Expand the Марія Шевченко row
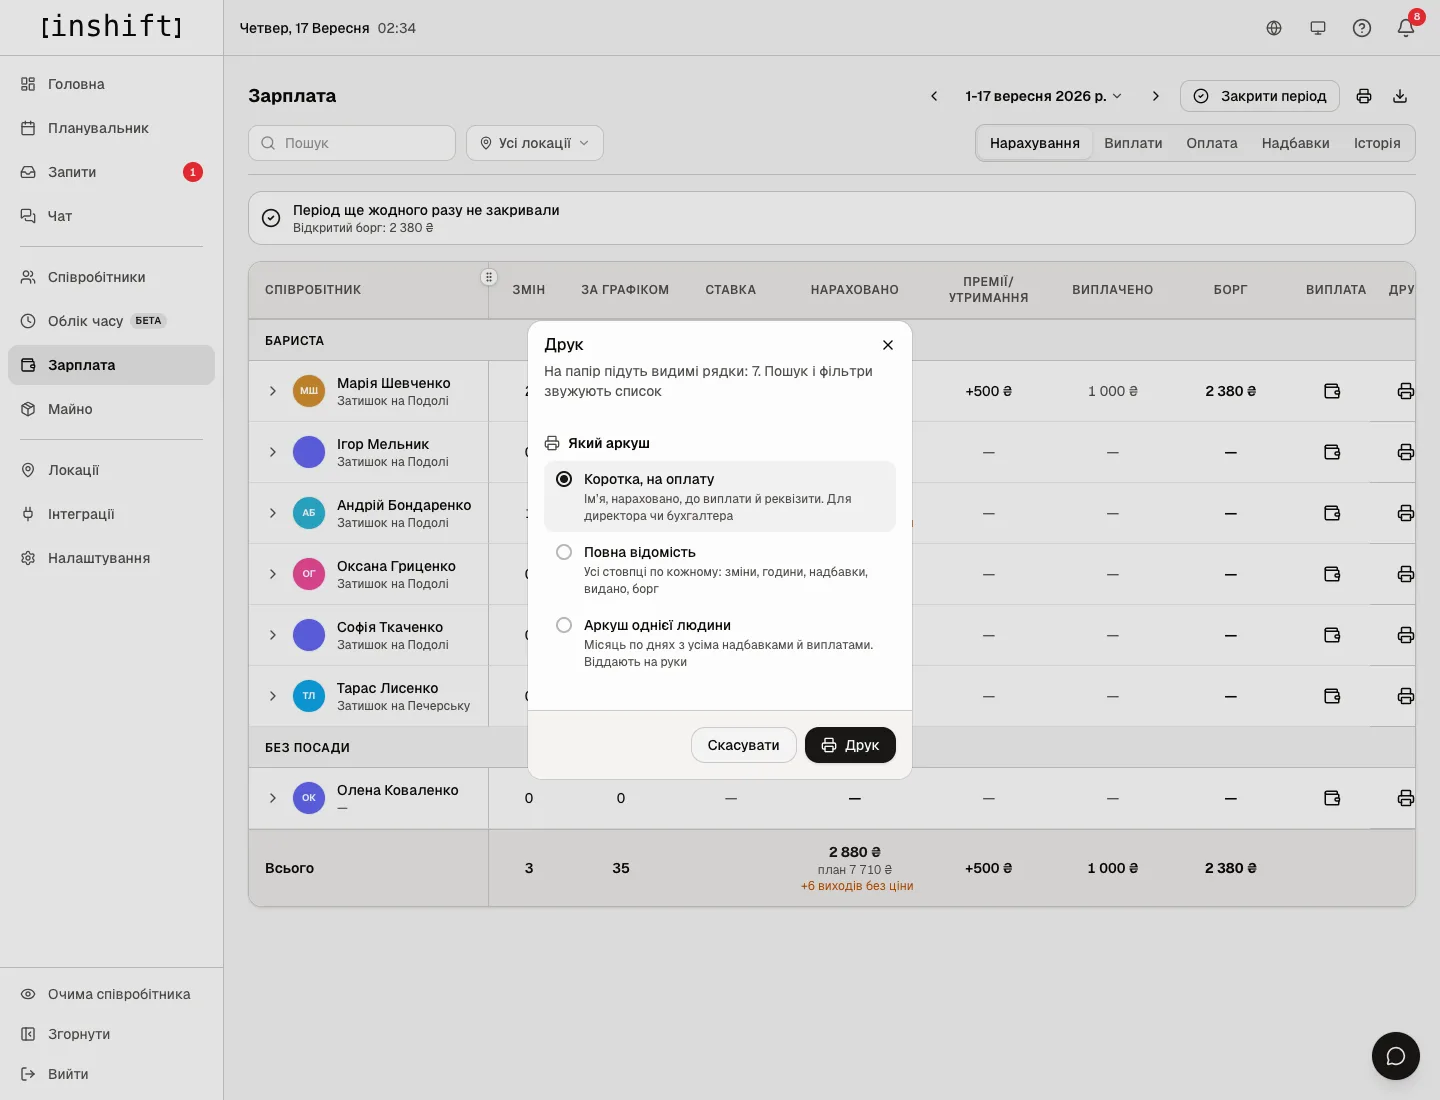1440x1100 pixels. tap(273, 391)
